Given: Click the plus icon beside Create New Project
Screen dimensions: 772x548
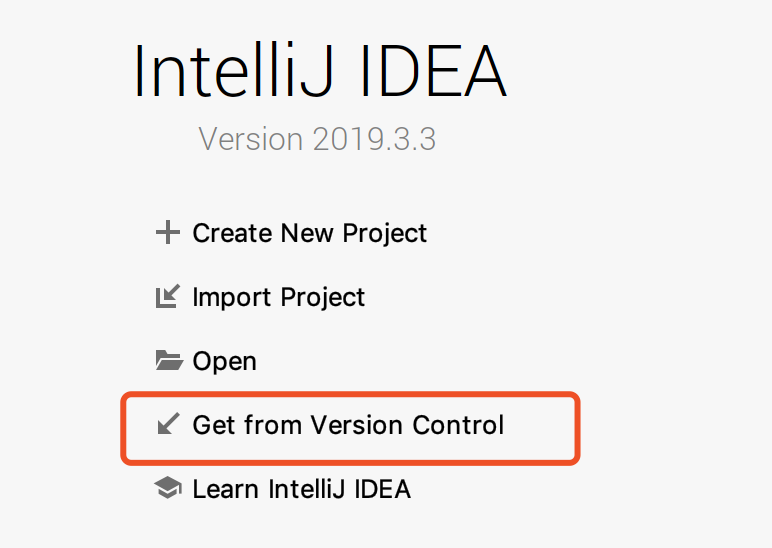Looking at the screenshot, I should pyautogui.click(x=167, y=232).
